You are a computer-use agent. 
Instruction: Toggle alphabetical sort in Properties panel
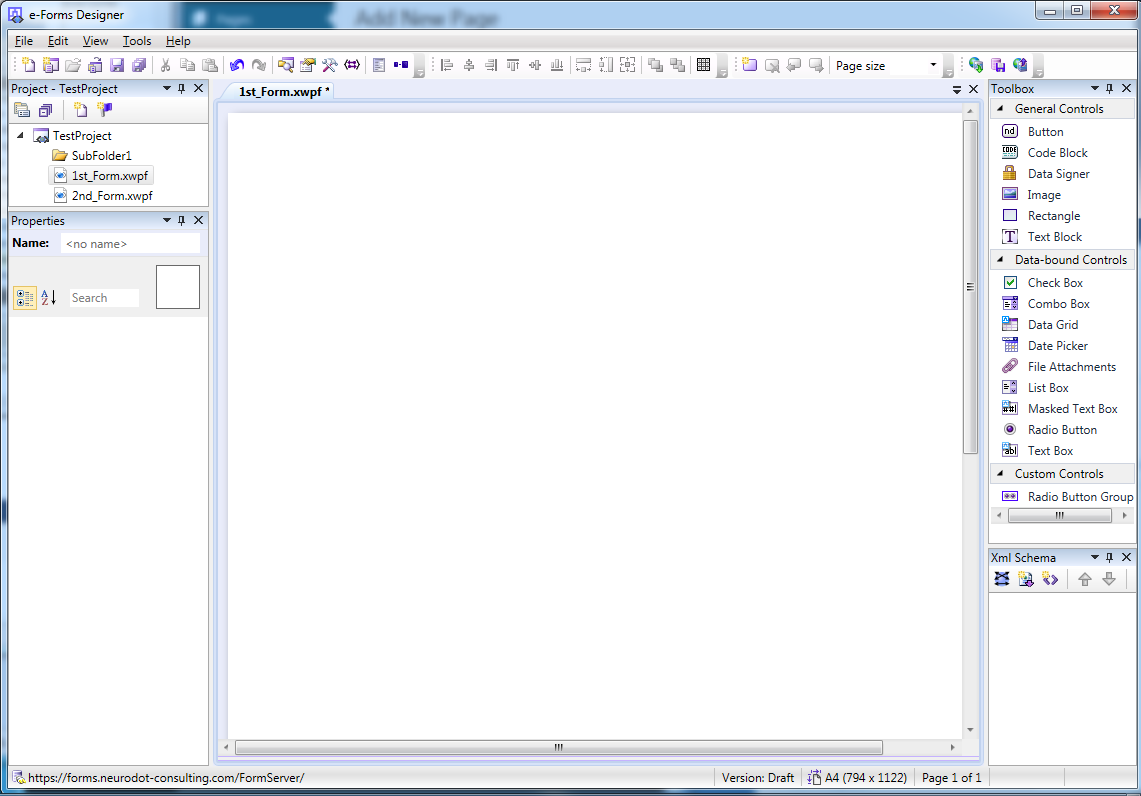[49, 298]
